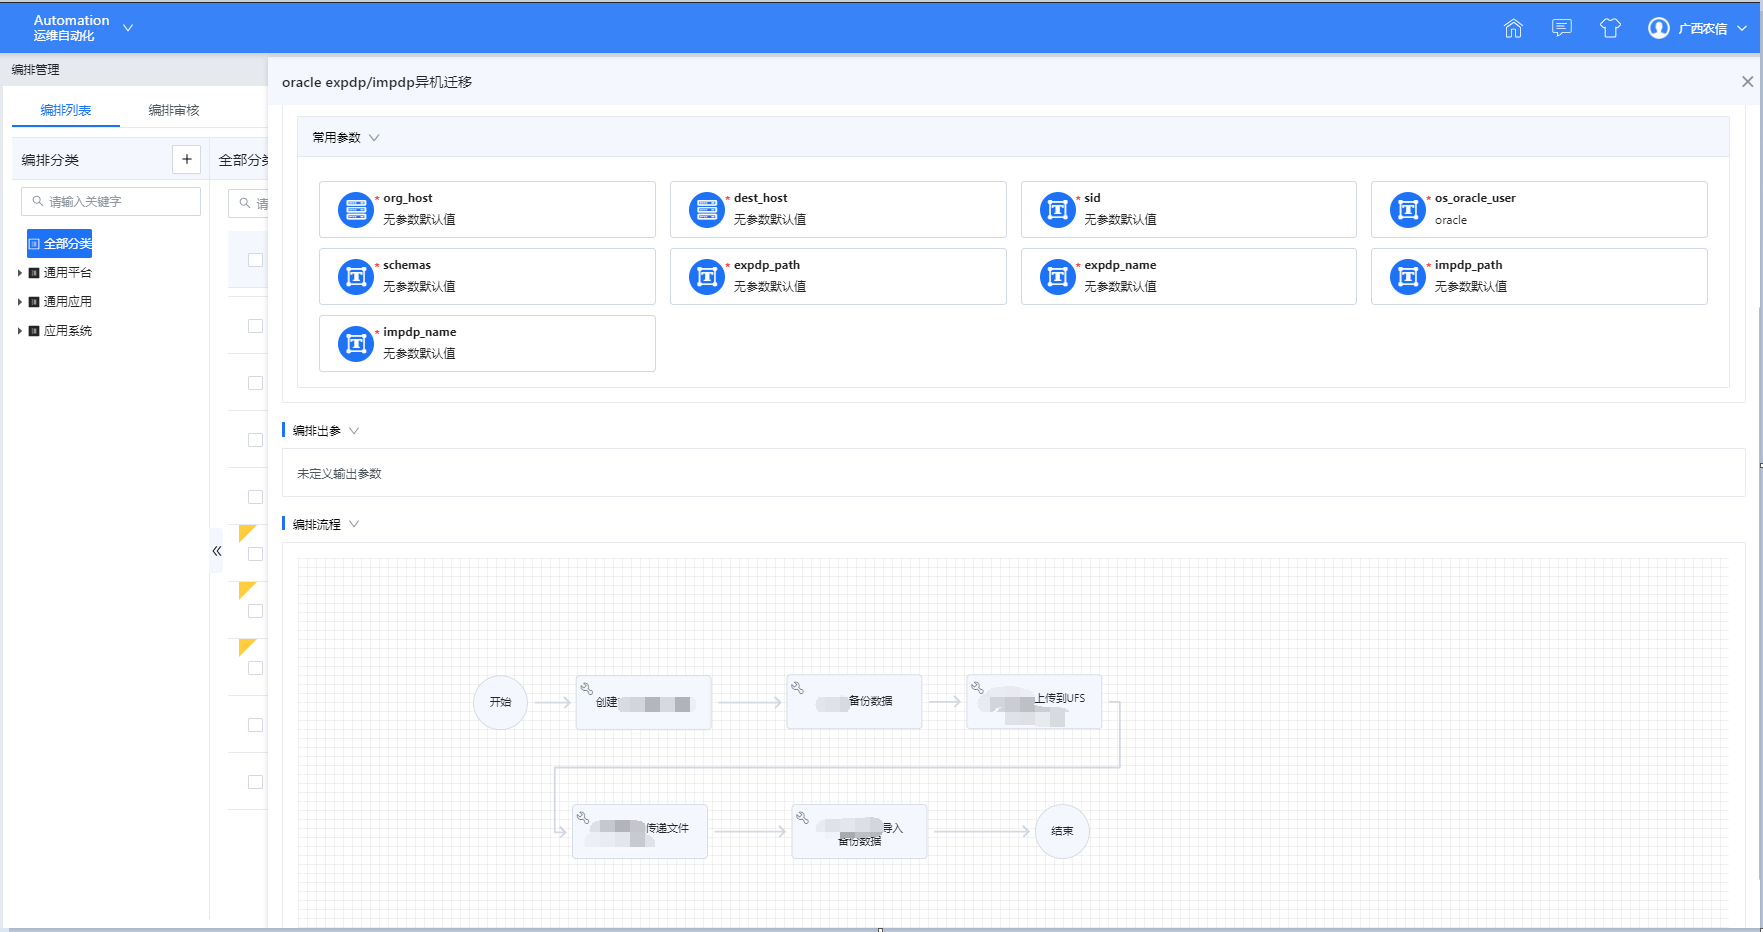The width and height of the screenshot is (1763, 932).
Task: Close the oracle expdp/impdp detail panel
Action: pyautogui.click(x=1747, y=82)
